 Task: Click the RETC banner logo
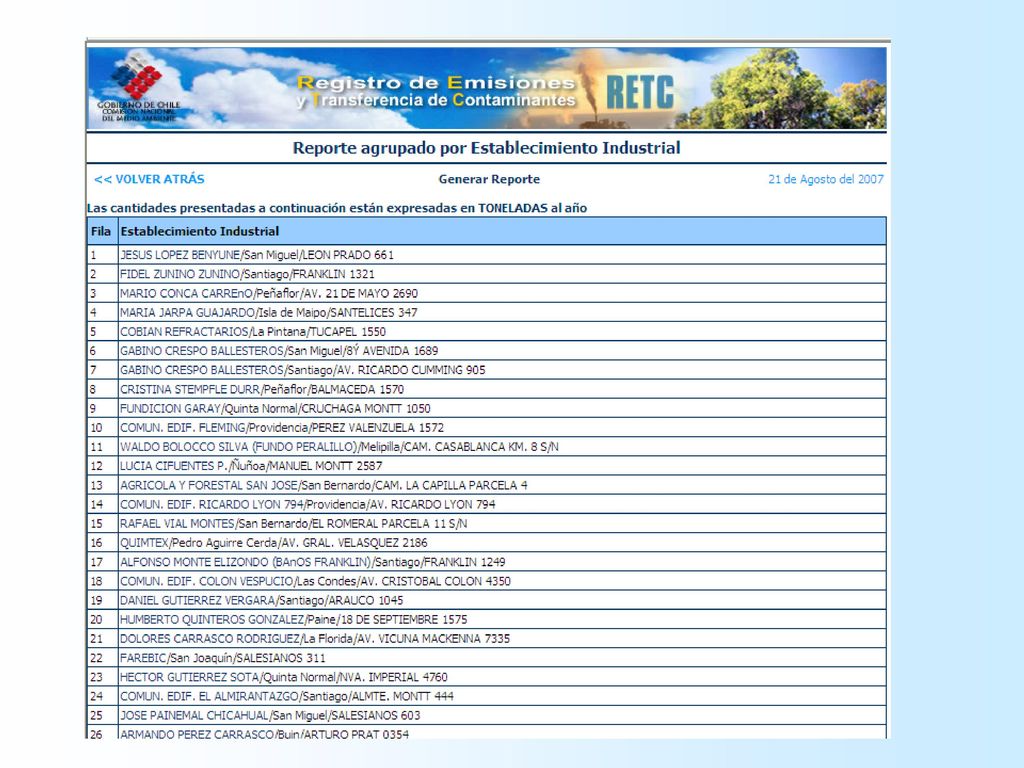pyautogui.click(x=640, y=92)
